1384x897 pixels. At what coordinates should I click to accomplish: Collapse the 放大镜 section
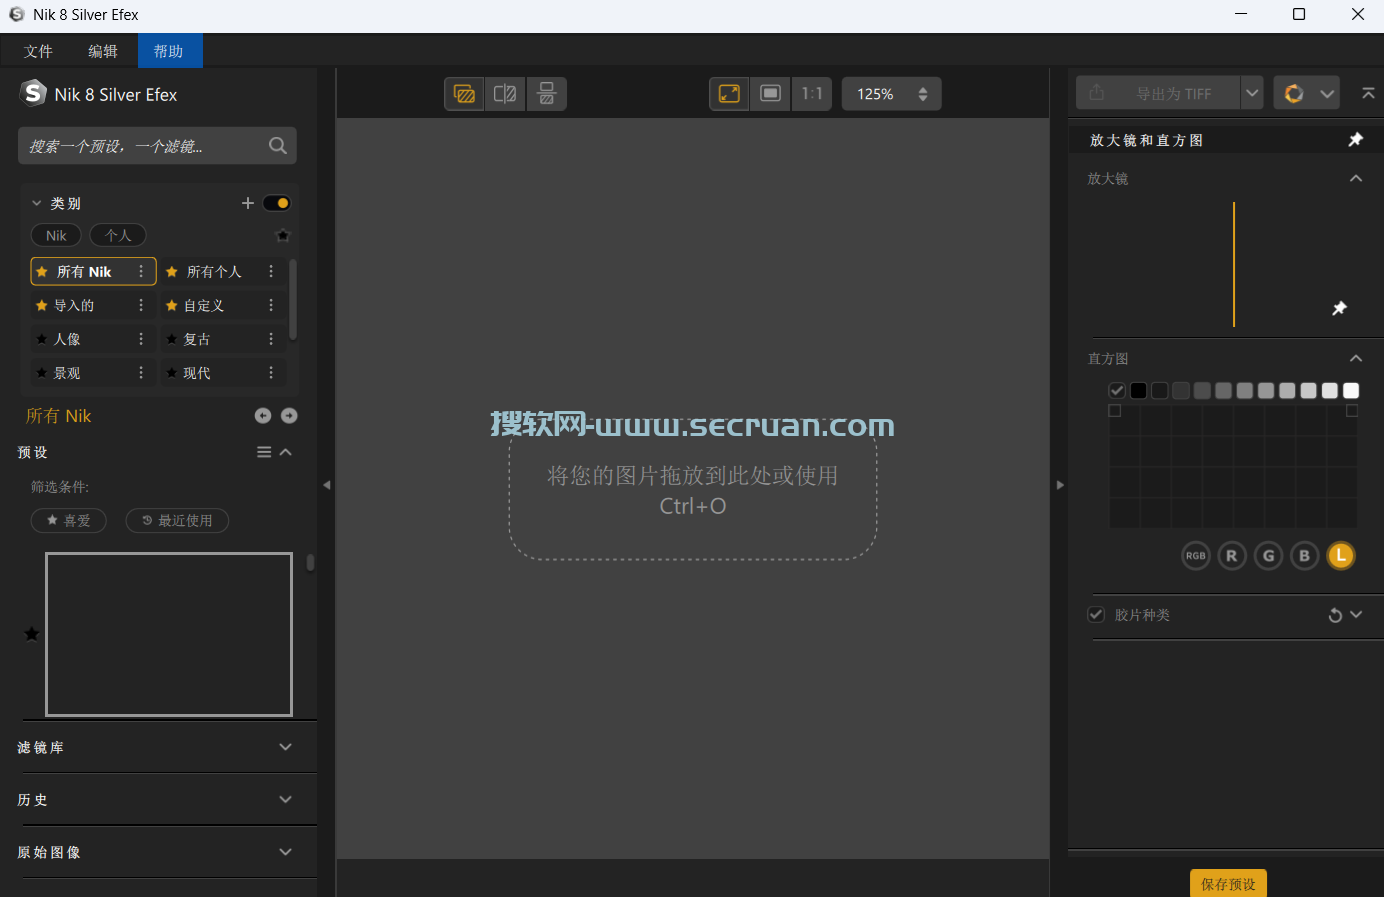(x=1356, y=178)
